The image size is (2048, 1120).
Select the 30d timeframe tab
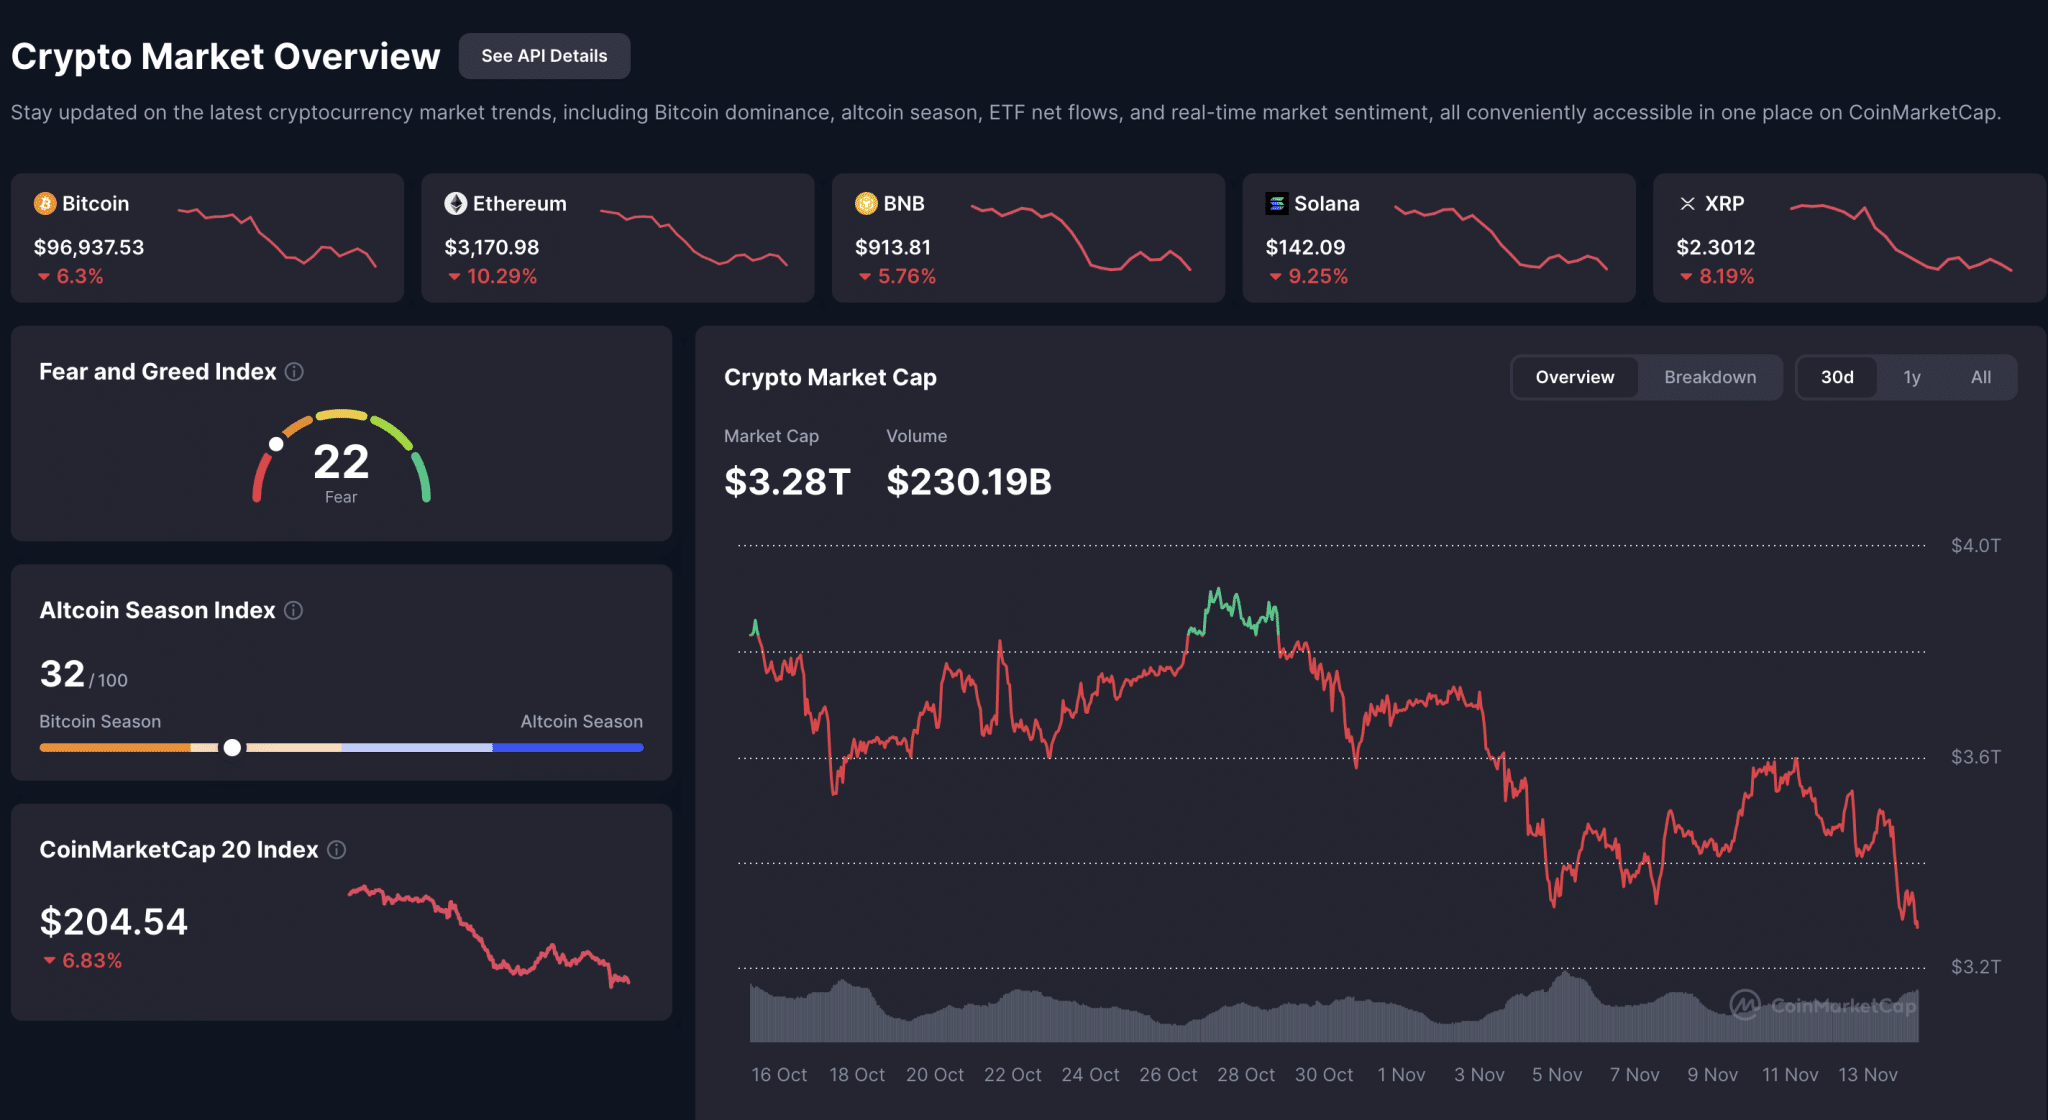(1837, 377)
